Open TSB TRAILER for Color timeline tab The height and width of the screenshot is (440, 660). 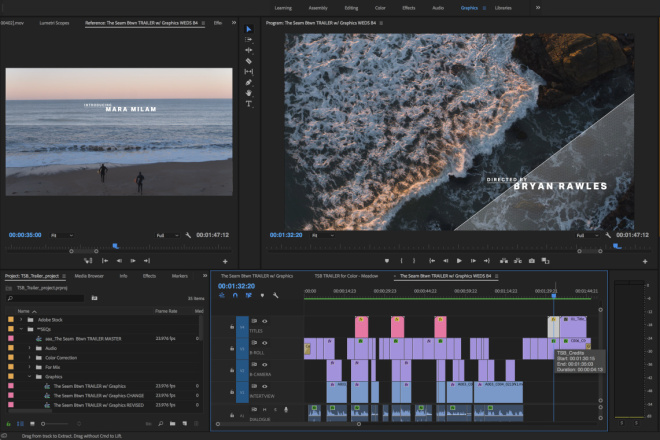tap(346, 276)
